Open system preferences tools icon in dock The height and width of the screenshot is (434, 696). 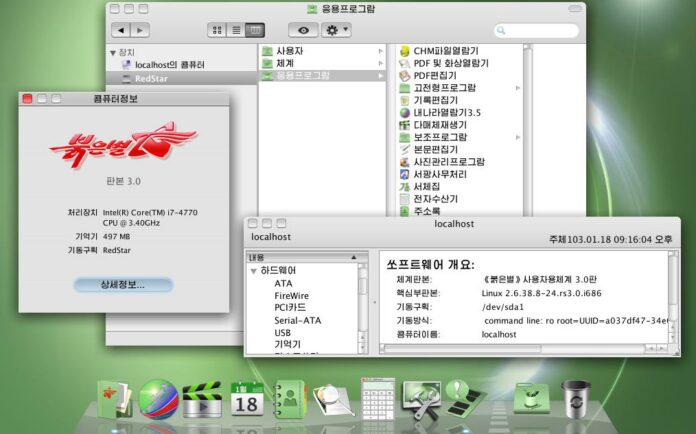[x=421, y=400]
